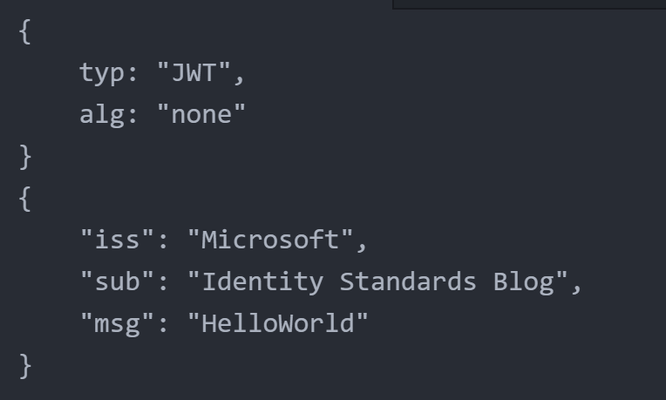666x400 pixels.
Task: Click the word Standards in sub value
Action: 408,281
